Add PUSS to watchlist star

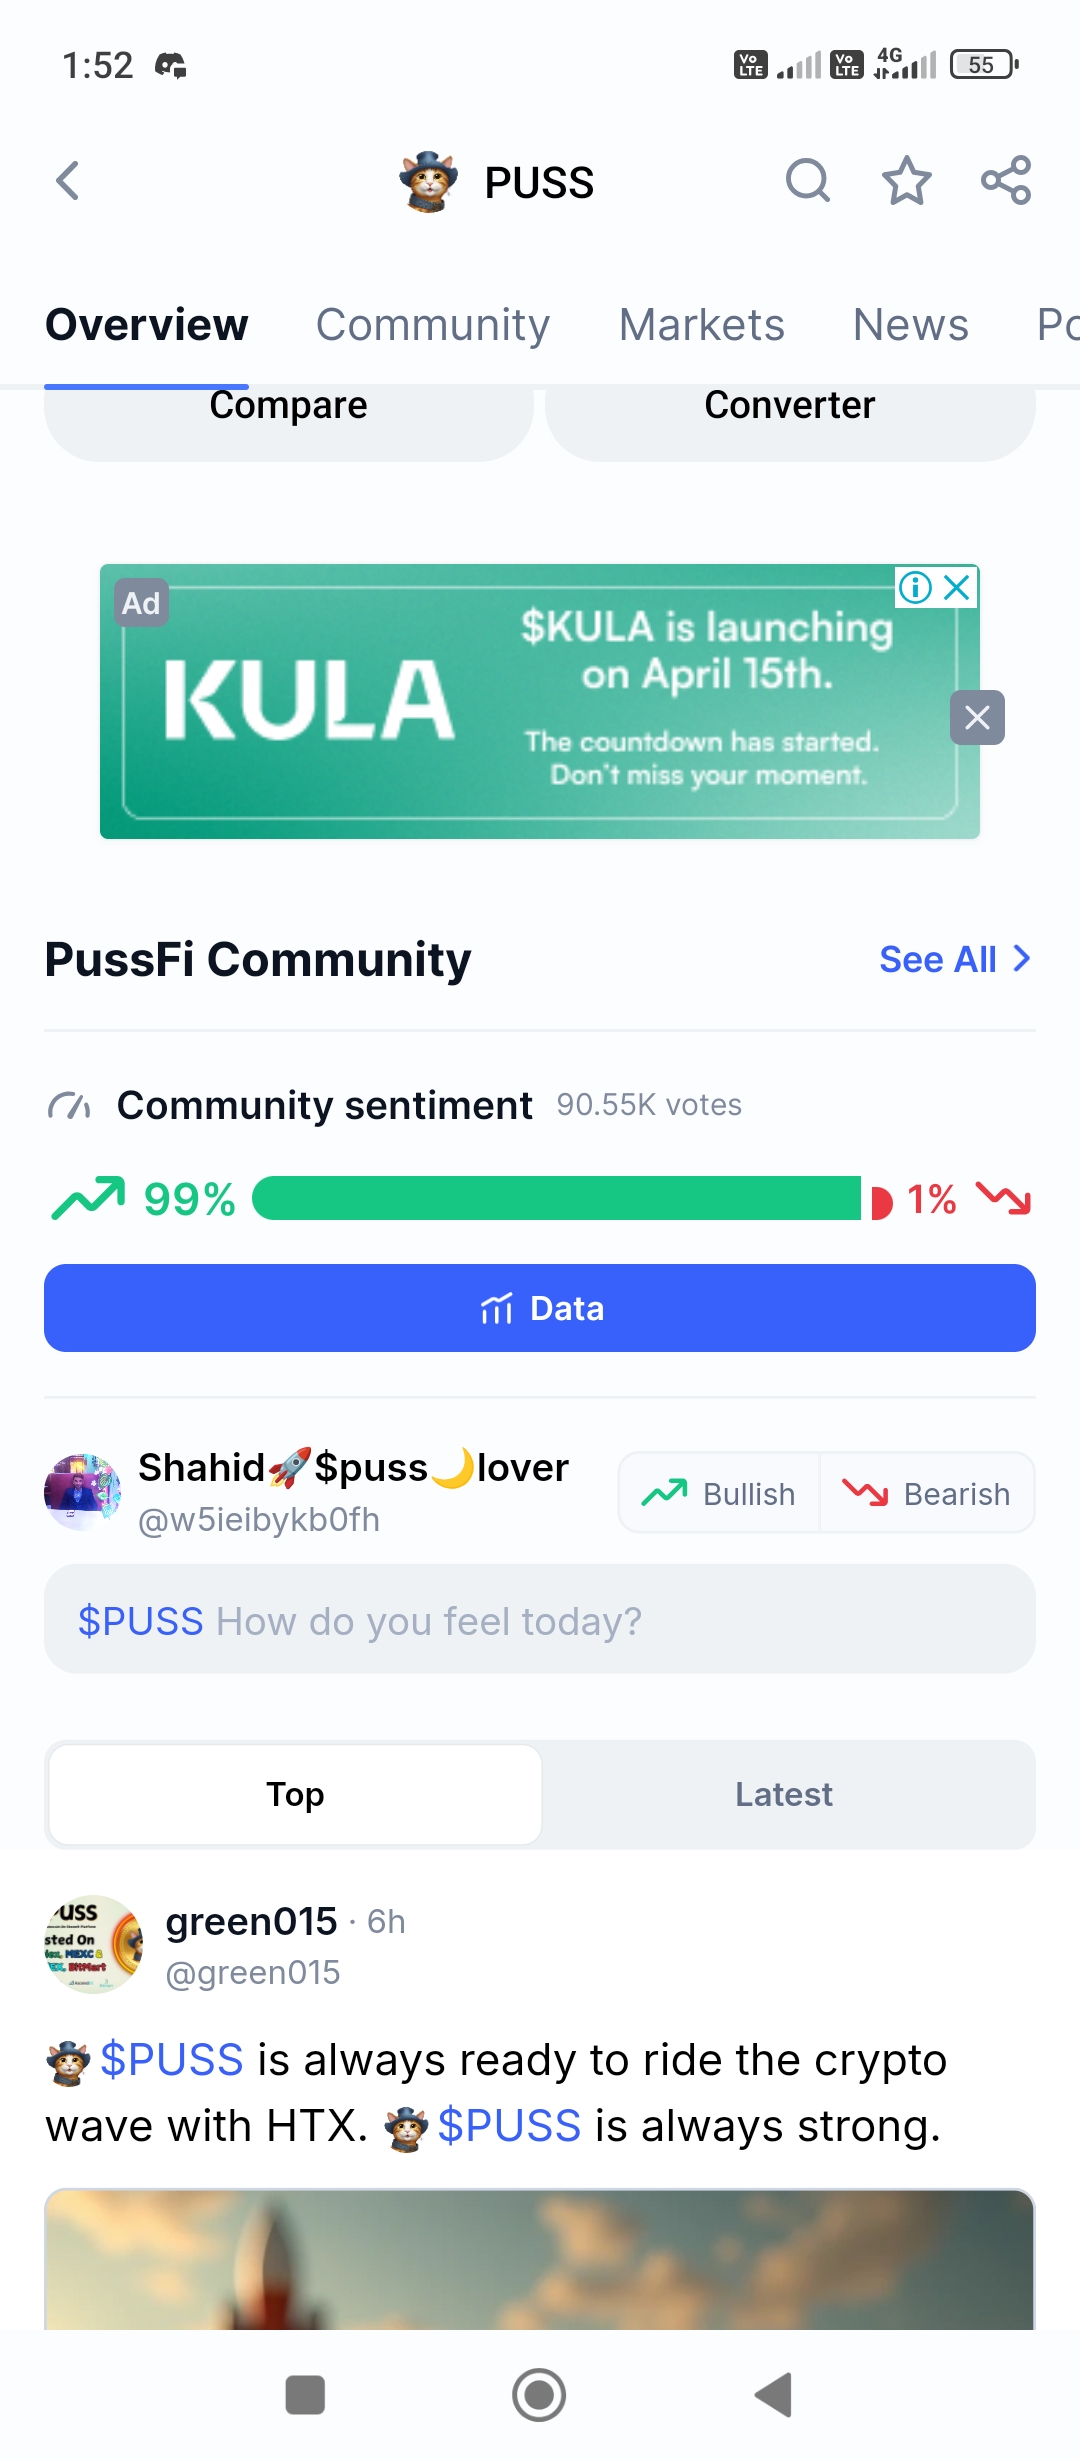click(906, 181)
